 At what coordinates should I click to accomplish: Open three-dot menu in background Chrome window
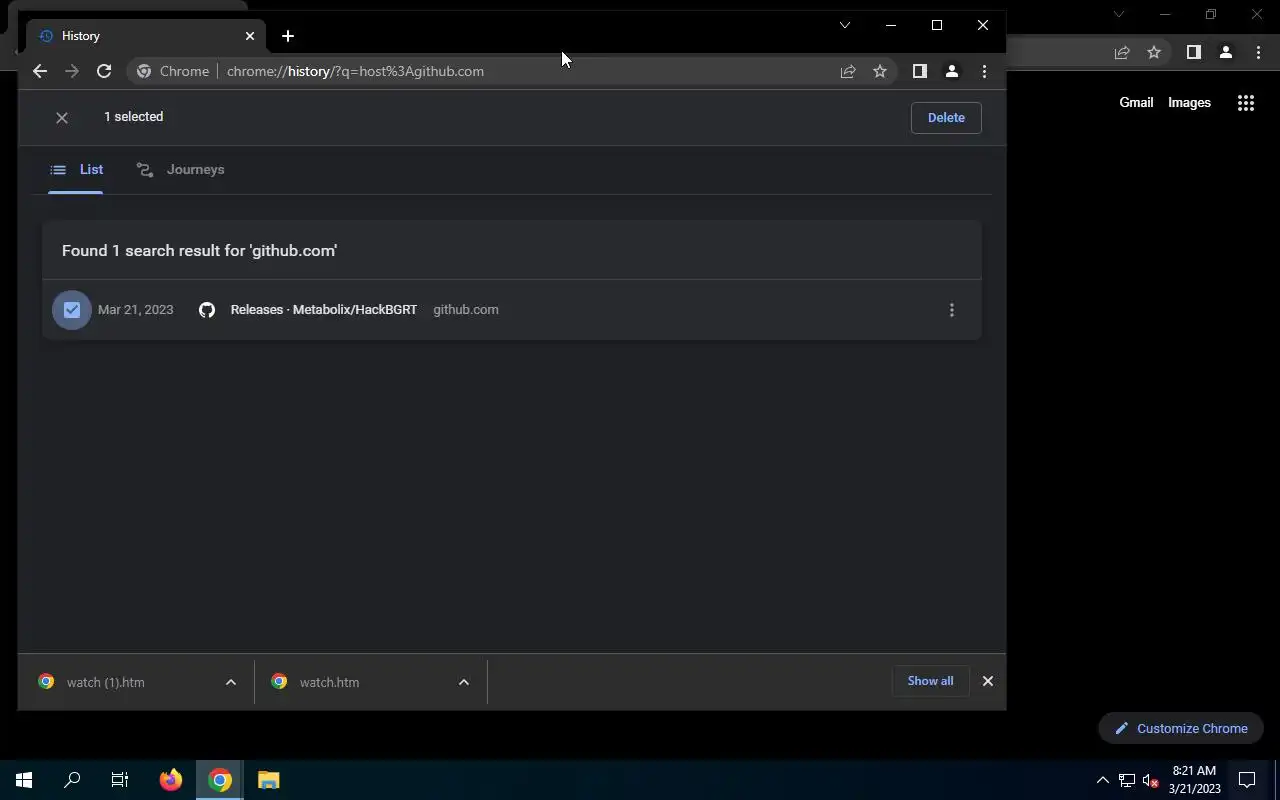pos(1258,53)
